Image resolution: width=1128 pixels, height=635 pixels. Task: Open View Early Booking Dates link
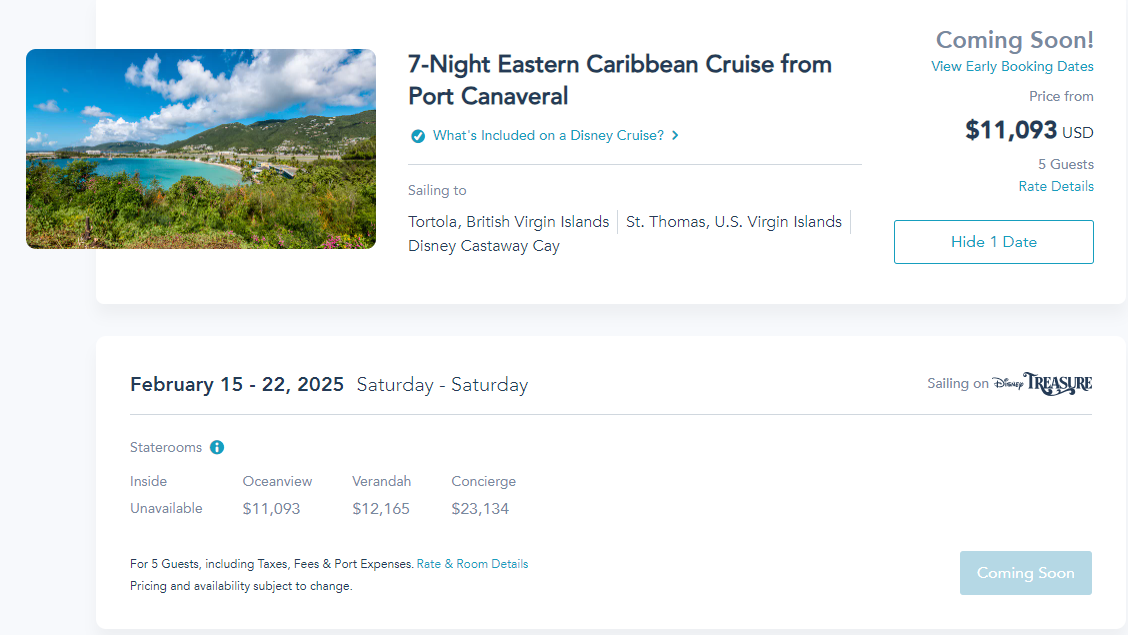1012,66
